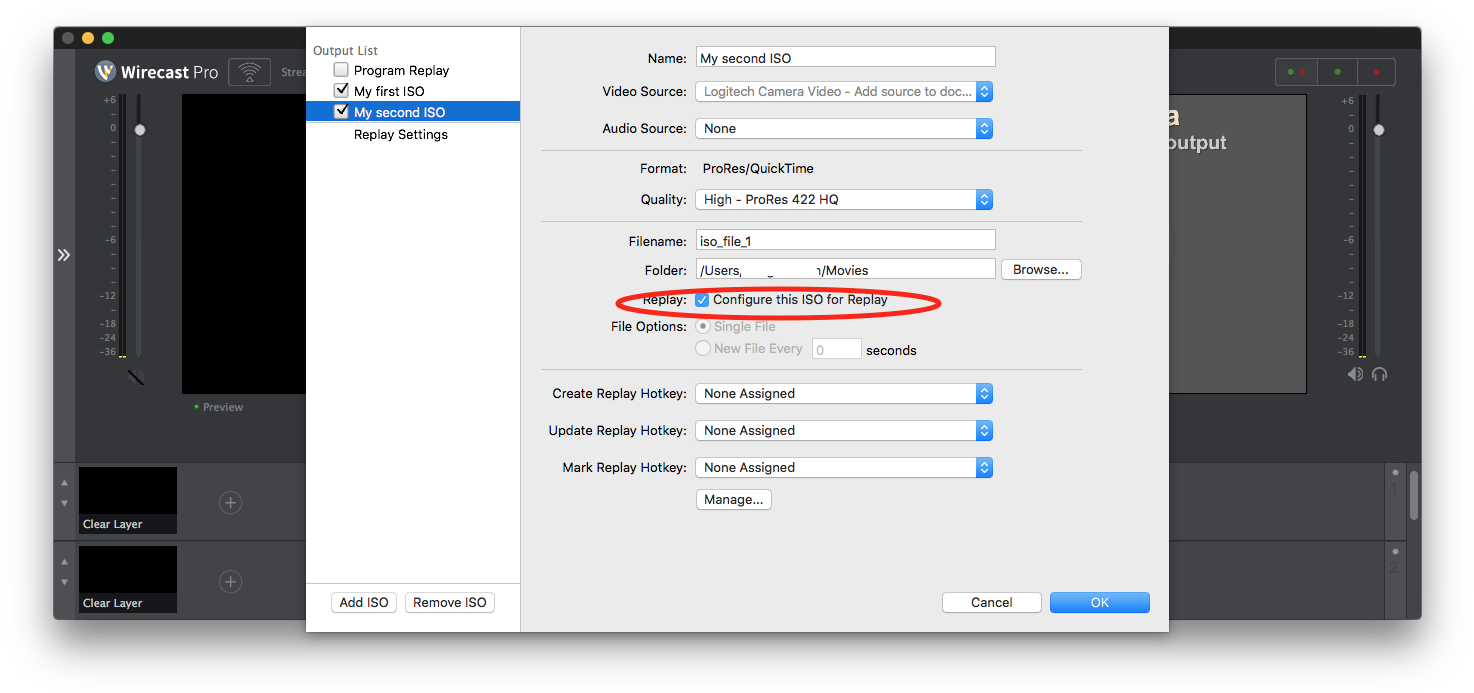Add a shot with layer 1 plus icon
Screen dimensions: 1474x693
[230, 502]
